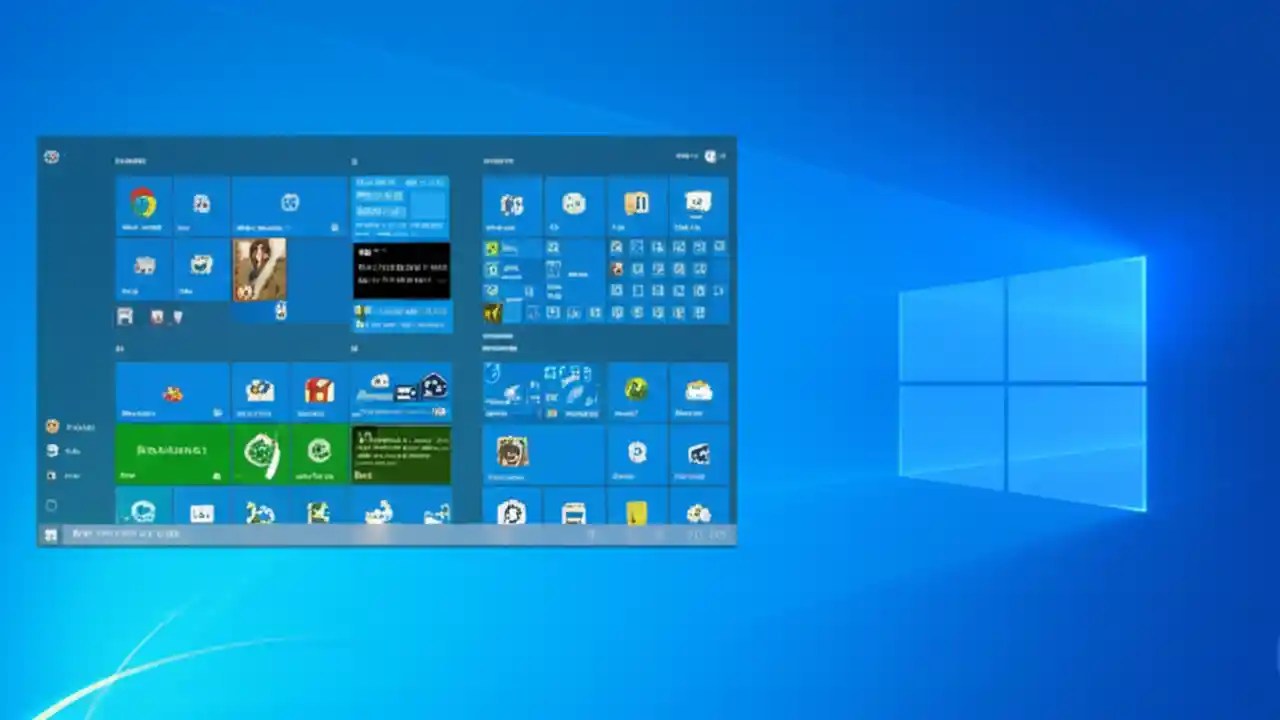Click the tile group's move handle
Viewport: 1280px width, 720px height.
354,160
